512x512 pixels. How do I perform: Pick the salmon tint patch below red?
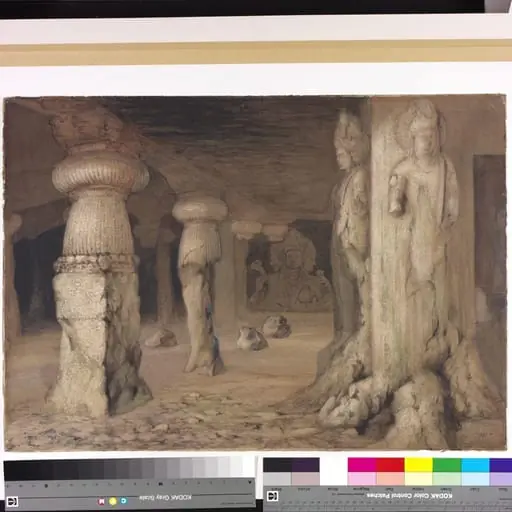tap(390, 478)
